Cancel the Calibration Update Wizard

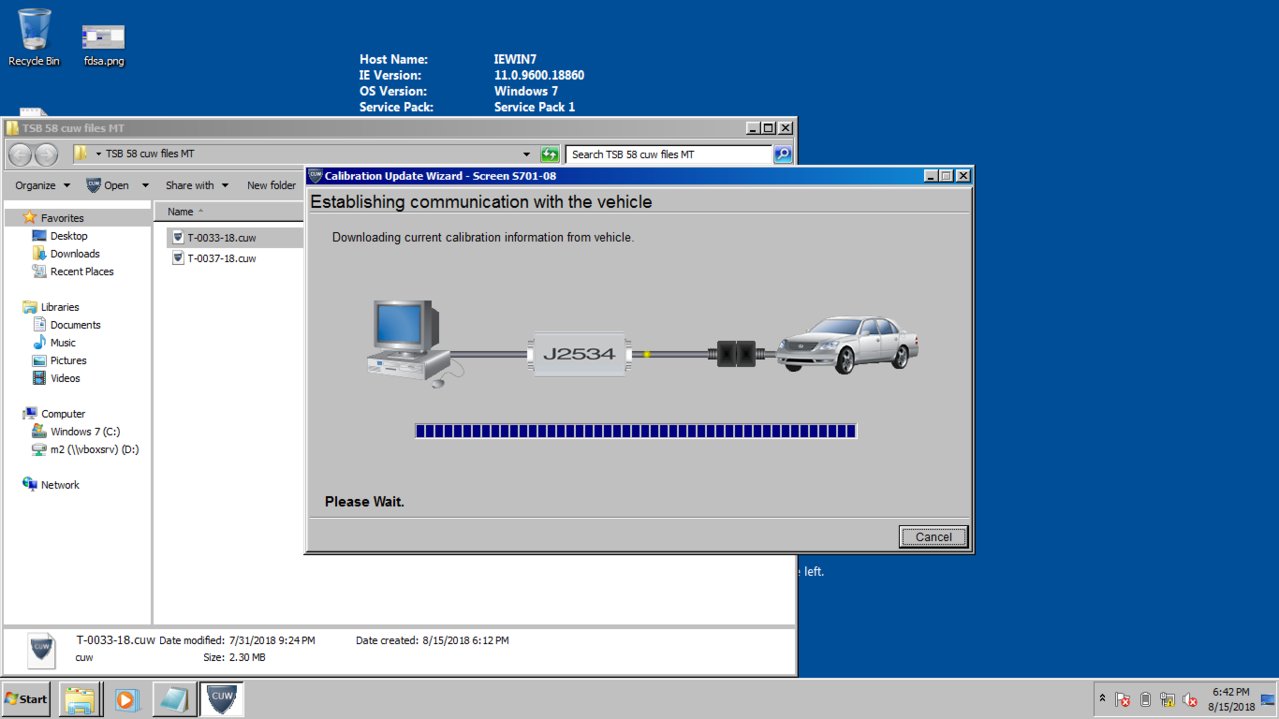933,537
